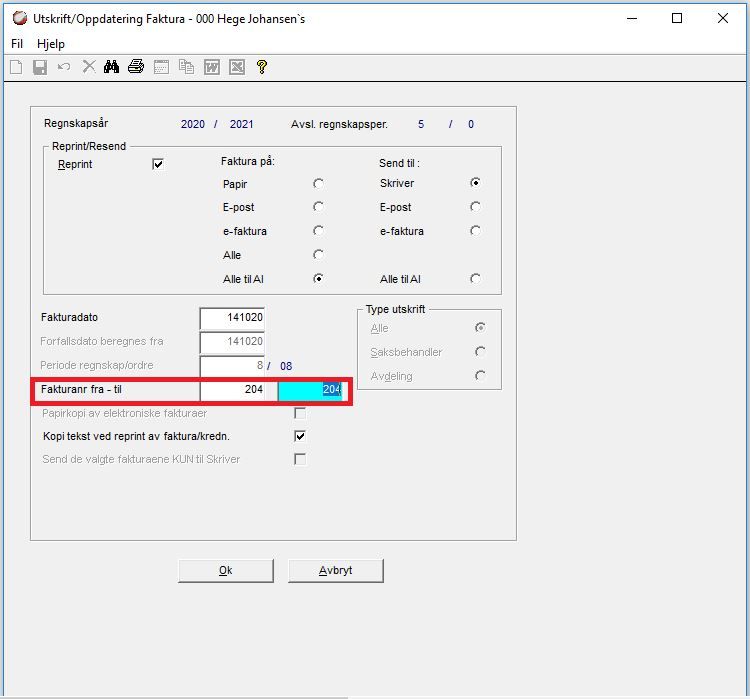The height and width of the screenshot is (699, 750).
Task: Minimize the Utskrift/Oppdatering Faktura window
Action: coord(632,19)
